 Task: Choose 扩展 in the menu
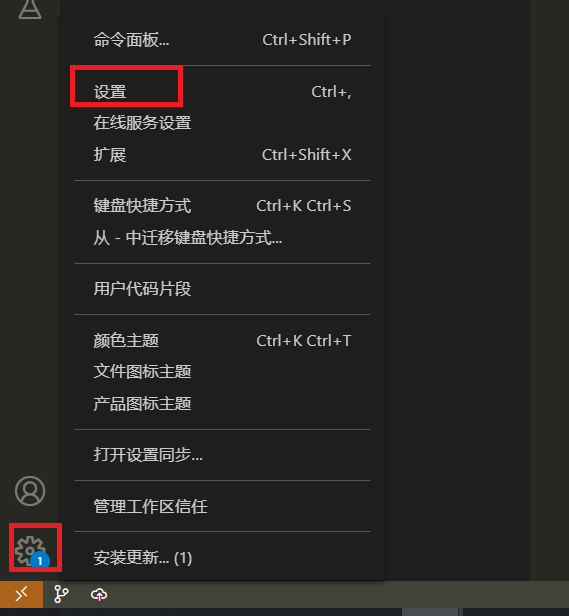[222, 155]
